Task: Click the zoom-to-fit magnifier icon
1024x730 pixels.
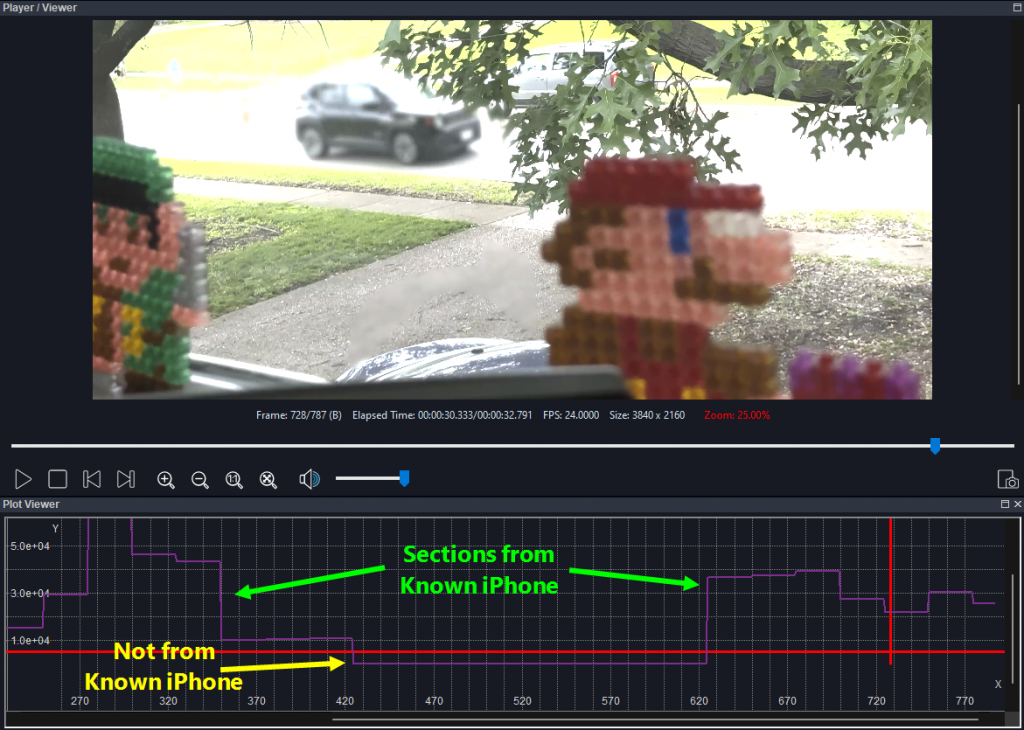Action: click(x=268, y=480)
